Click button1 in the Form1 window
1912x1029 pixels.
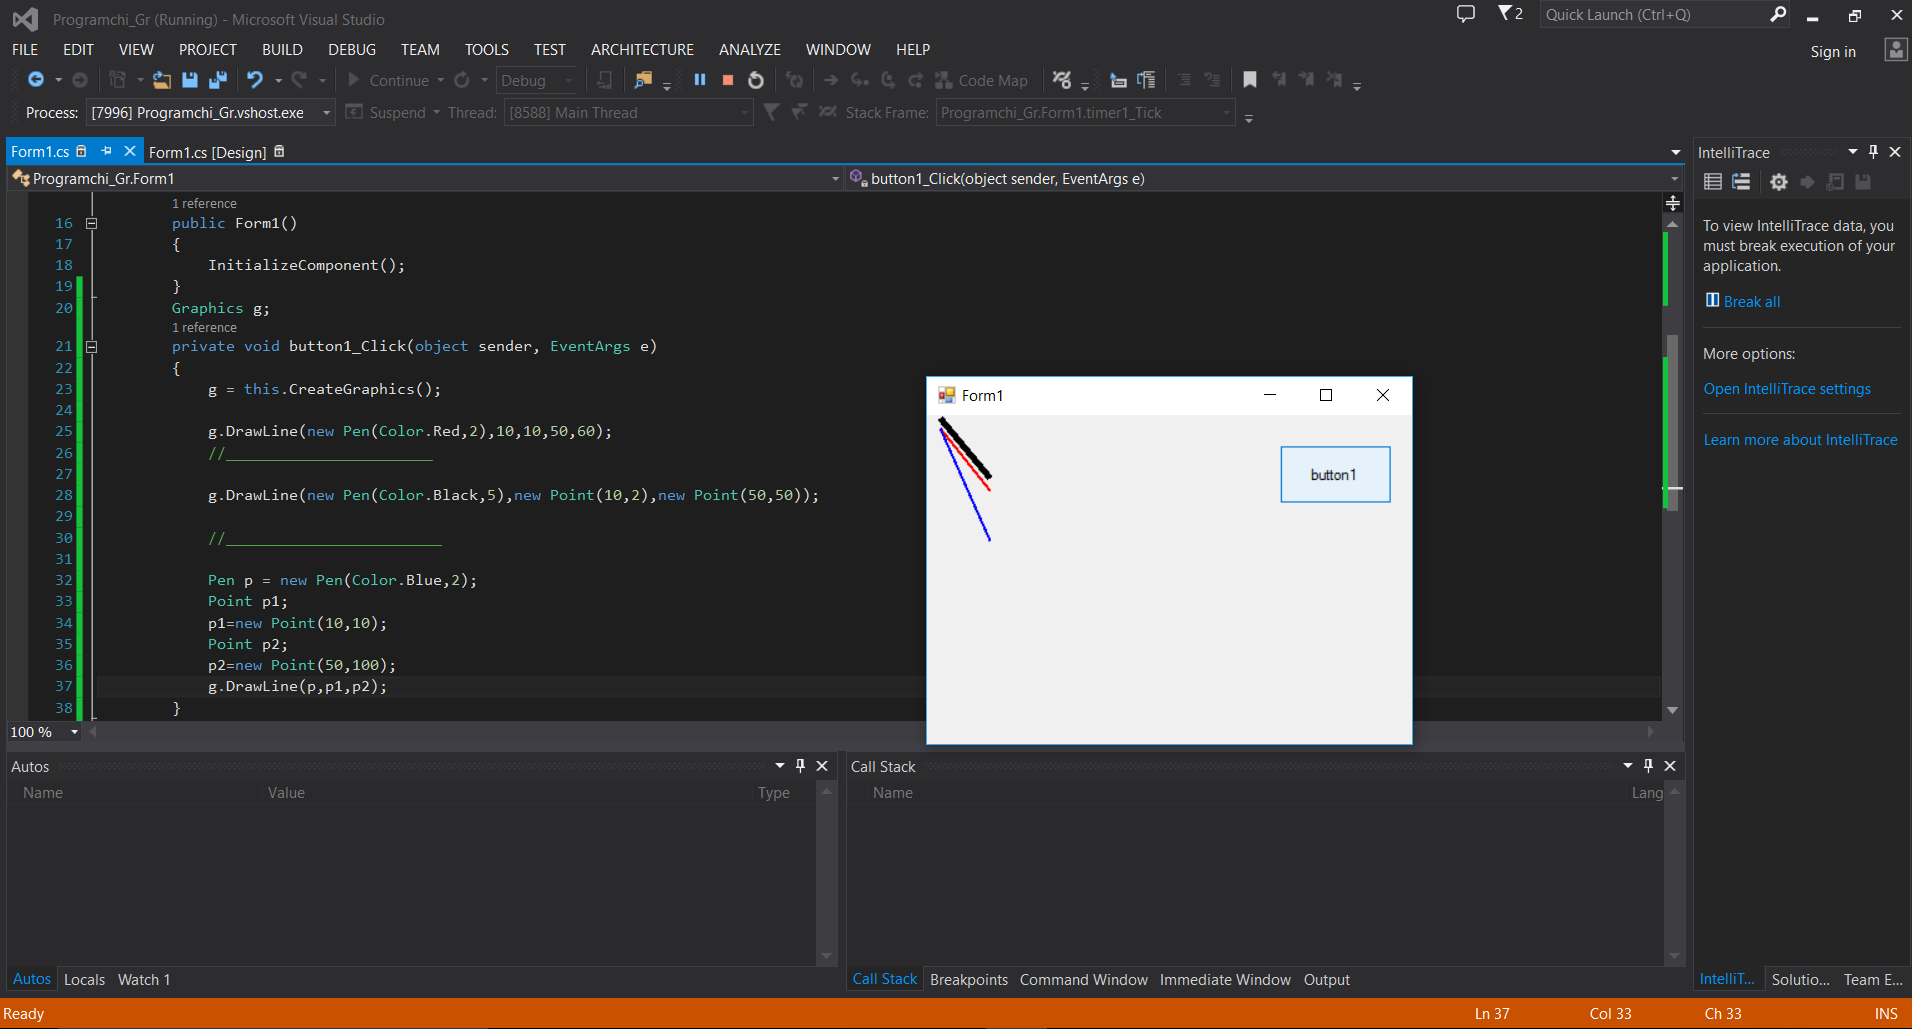click(1335, 474)
